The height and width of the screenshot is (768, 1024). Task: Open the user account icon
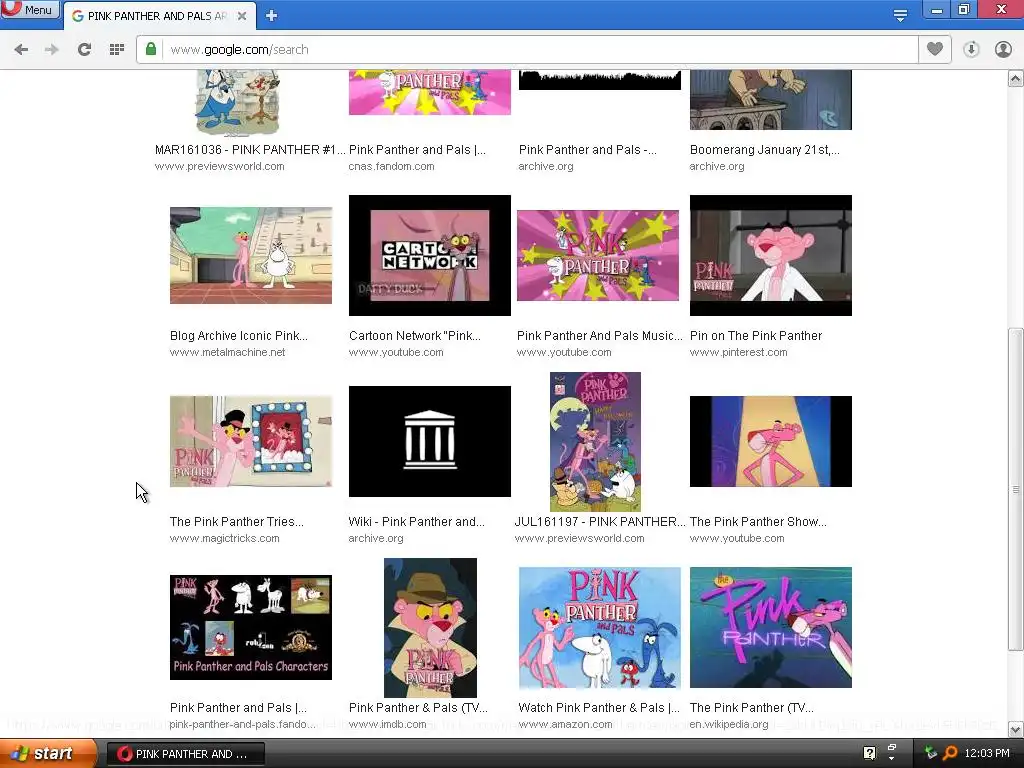[x=1003, y=50]
